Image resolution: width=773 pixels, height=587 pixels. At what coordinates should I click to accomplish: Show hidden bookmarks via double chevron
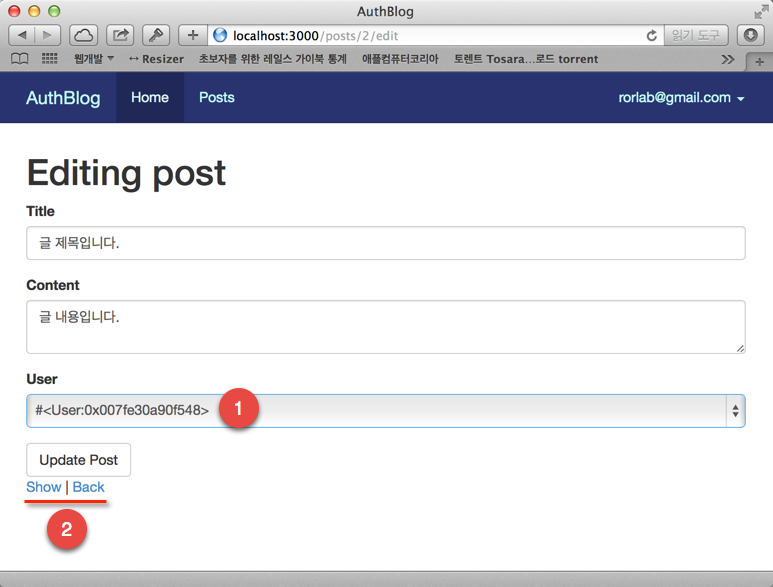coord(727,59)
